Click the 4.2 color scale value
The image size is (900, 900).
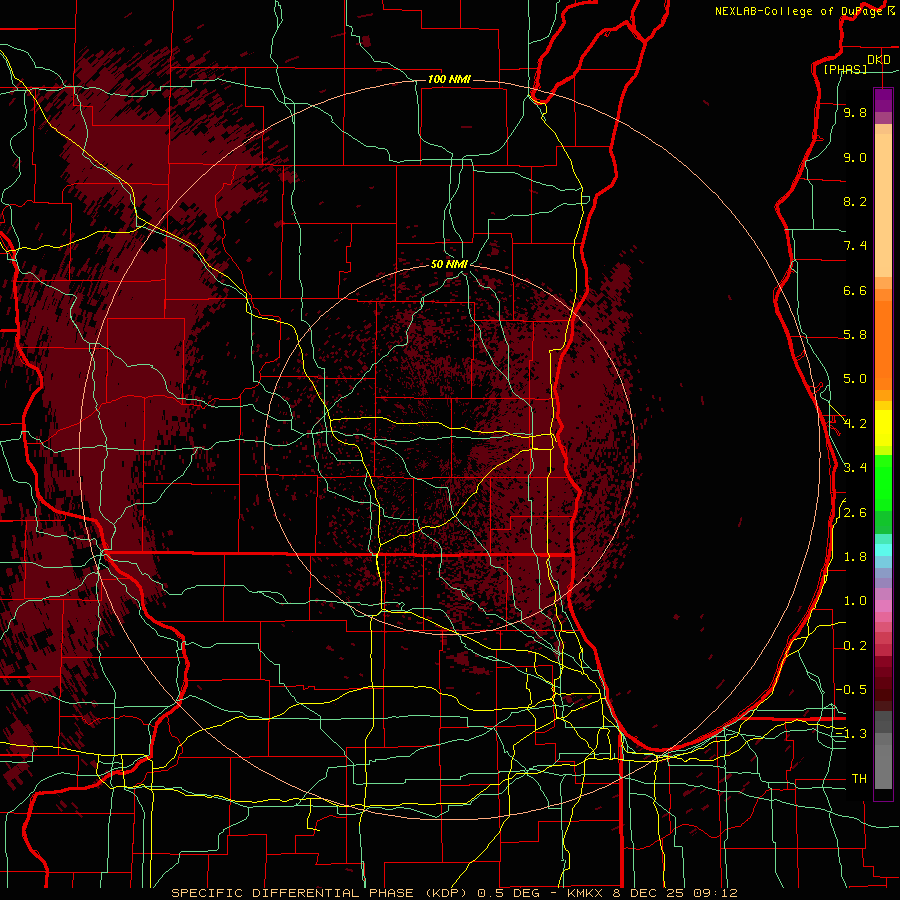point(855,424)
